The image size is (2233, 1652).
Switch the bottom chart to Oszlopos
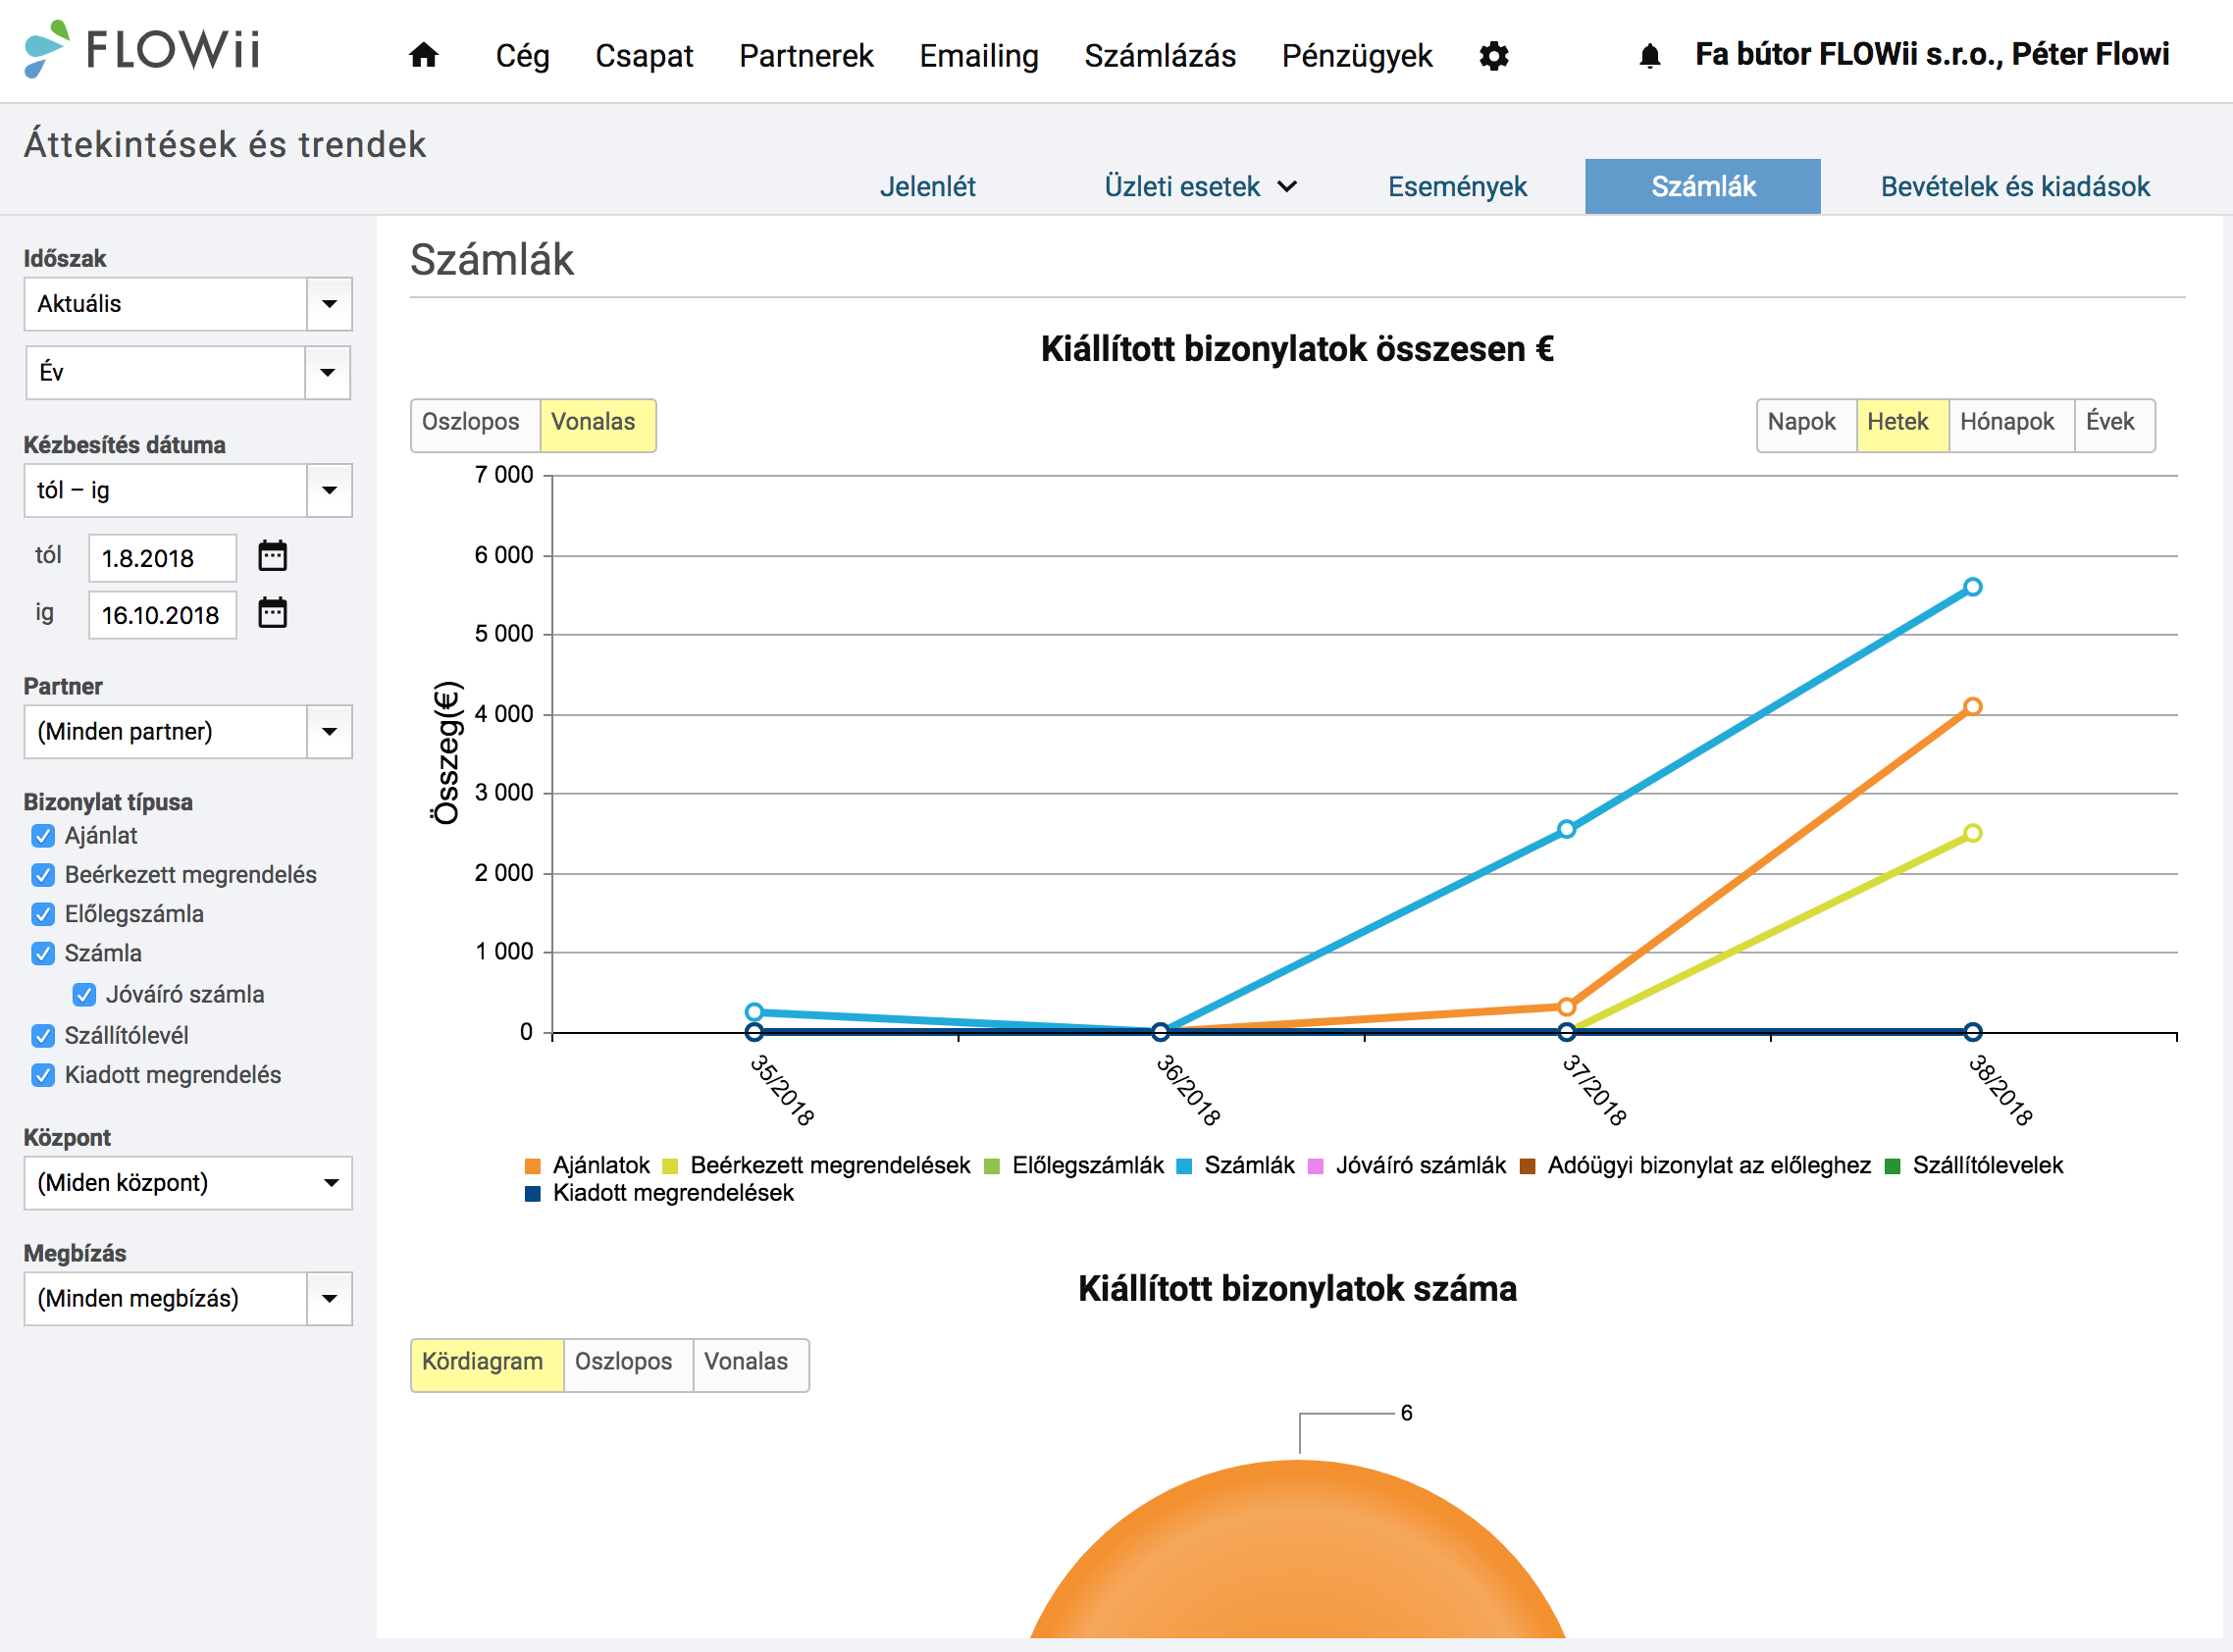pos(628,1365)
